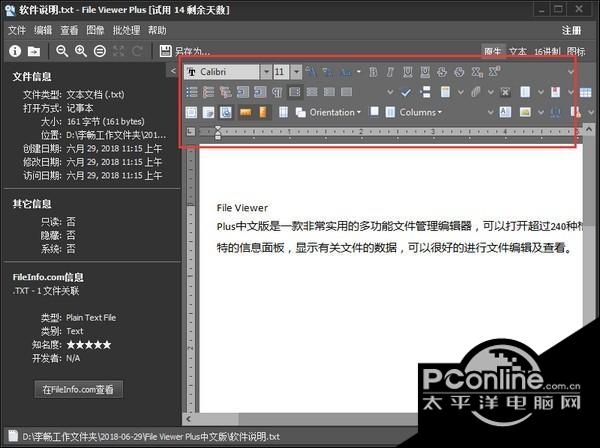The width and height of the screenshot is (600, 448).
Task: Click the change case Aa icon
Action: click(346, 72)
